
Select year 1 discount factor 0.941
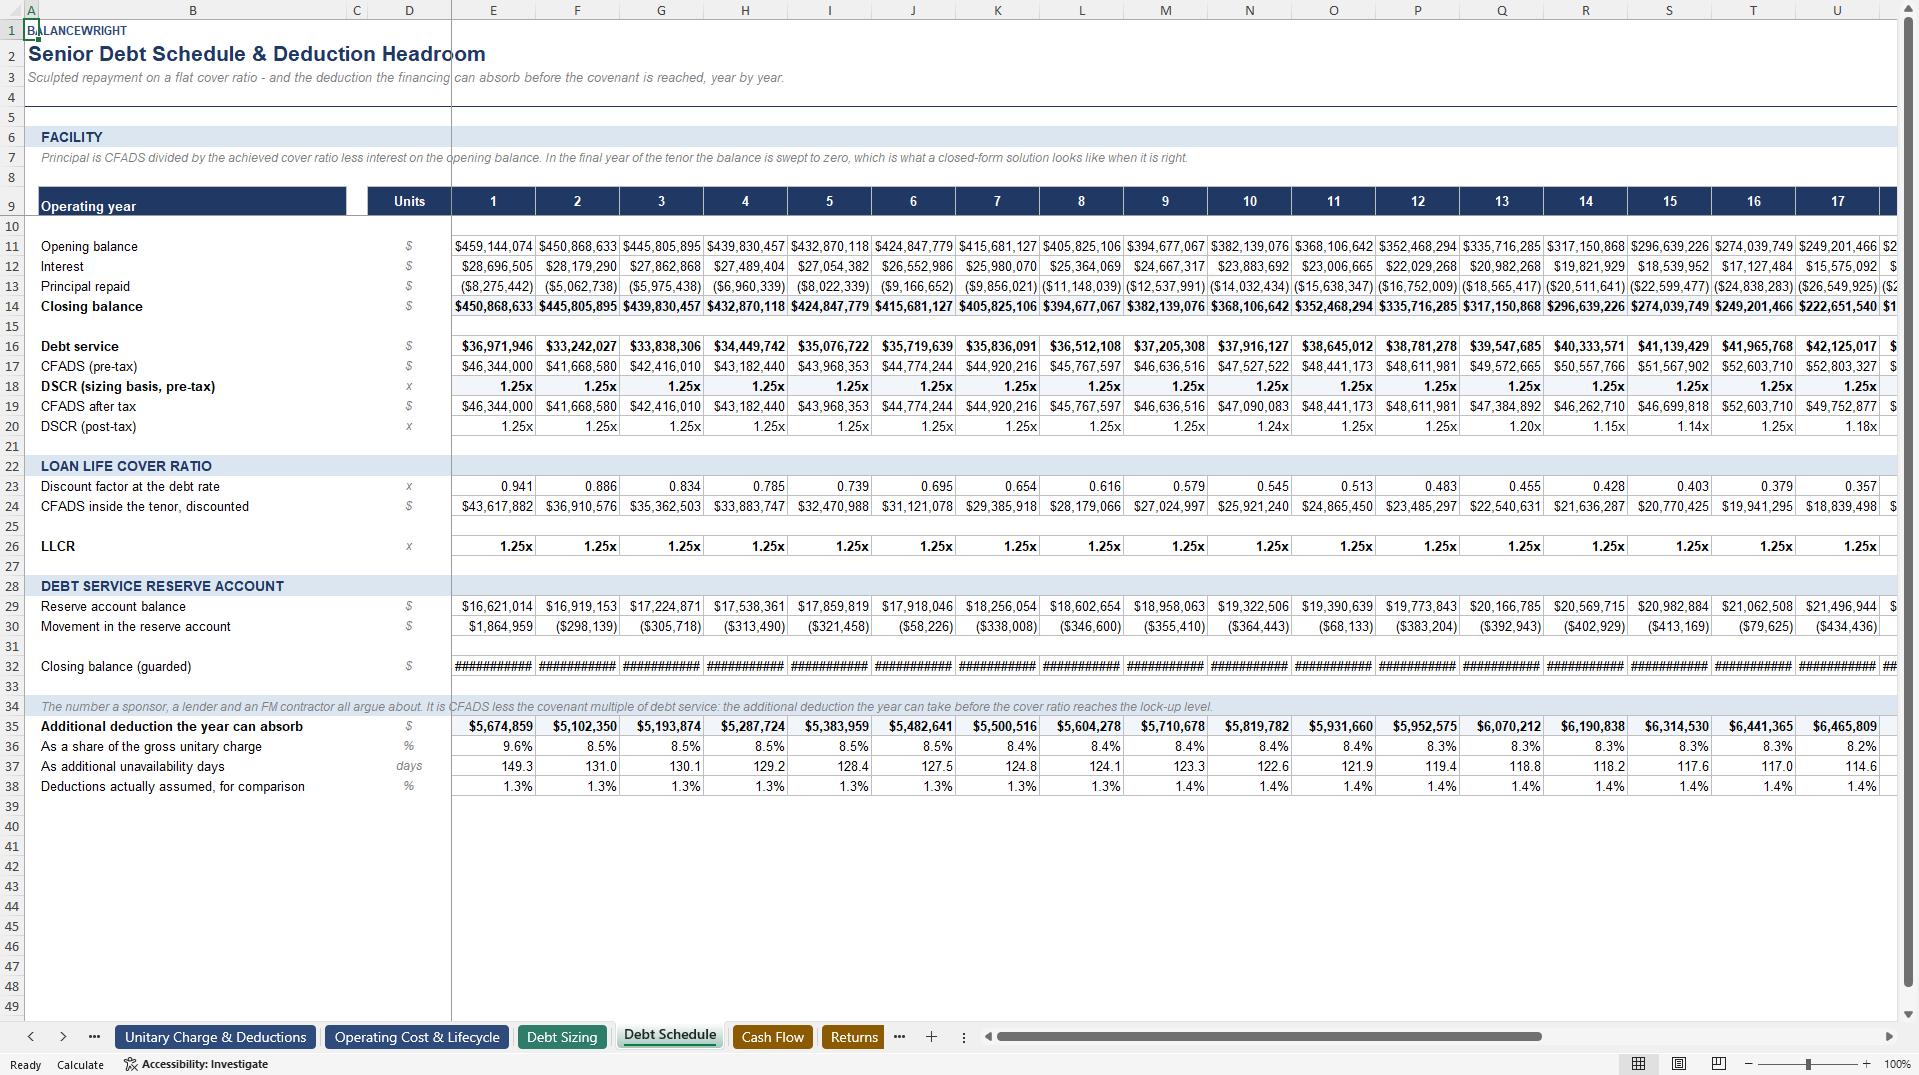coord(493,486)
